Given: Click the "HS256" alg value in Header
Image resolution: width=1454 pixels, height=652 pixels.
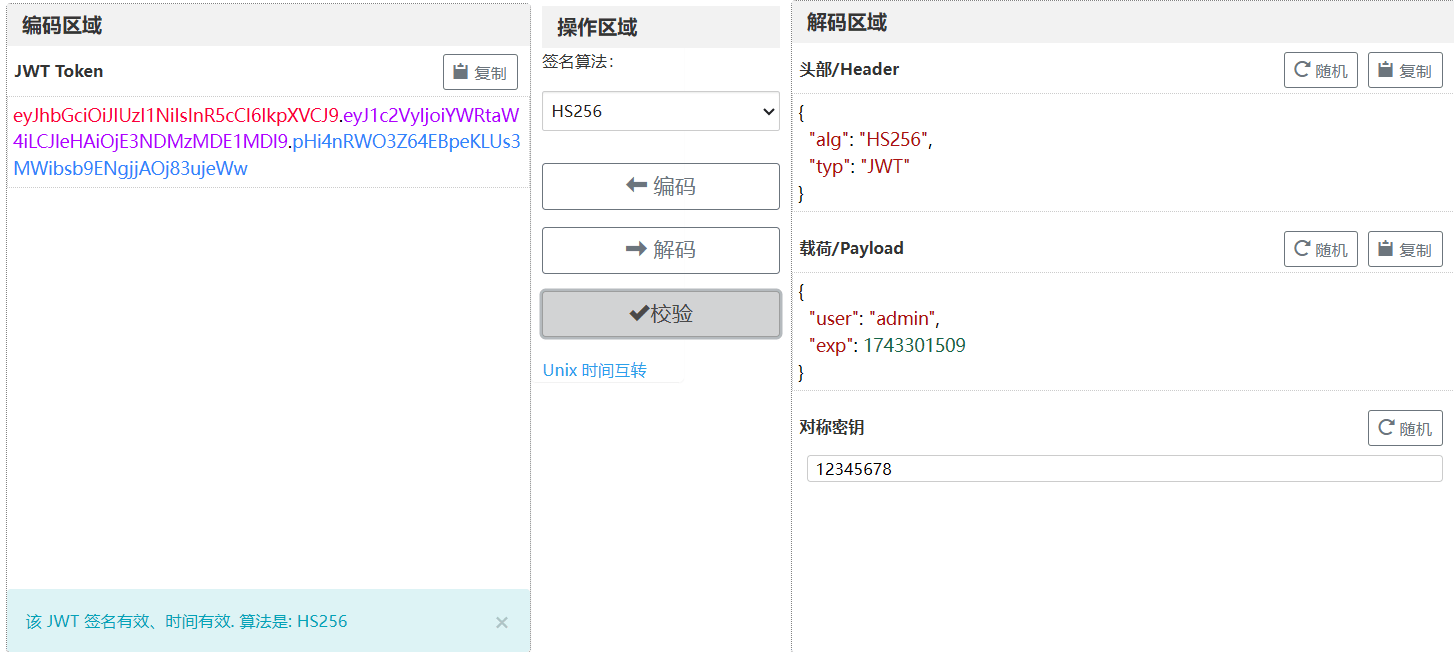Looking at the screenshot, I should pos(893,140).
